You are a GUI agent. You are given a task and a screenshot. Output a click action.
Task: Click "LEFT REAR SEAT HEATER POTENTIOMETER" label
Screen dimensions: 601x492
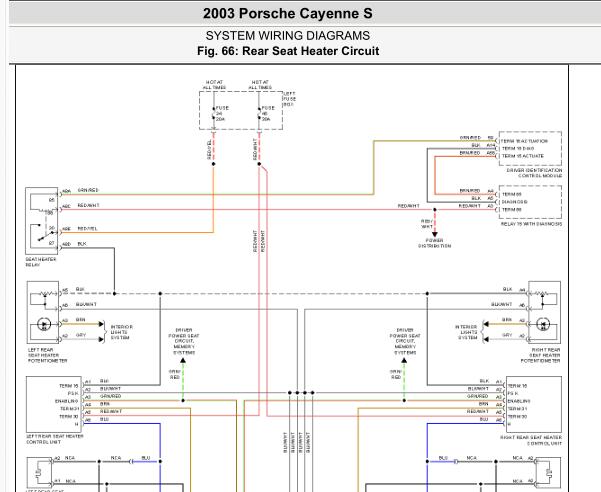coord(47,355)
